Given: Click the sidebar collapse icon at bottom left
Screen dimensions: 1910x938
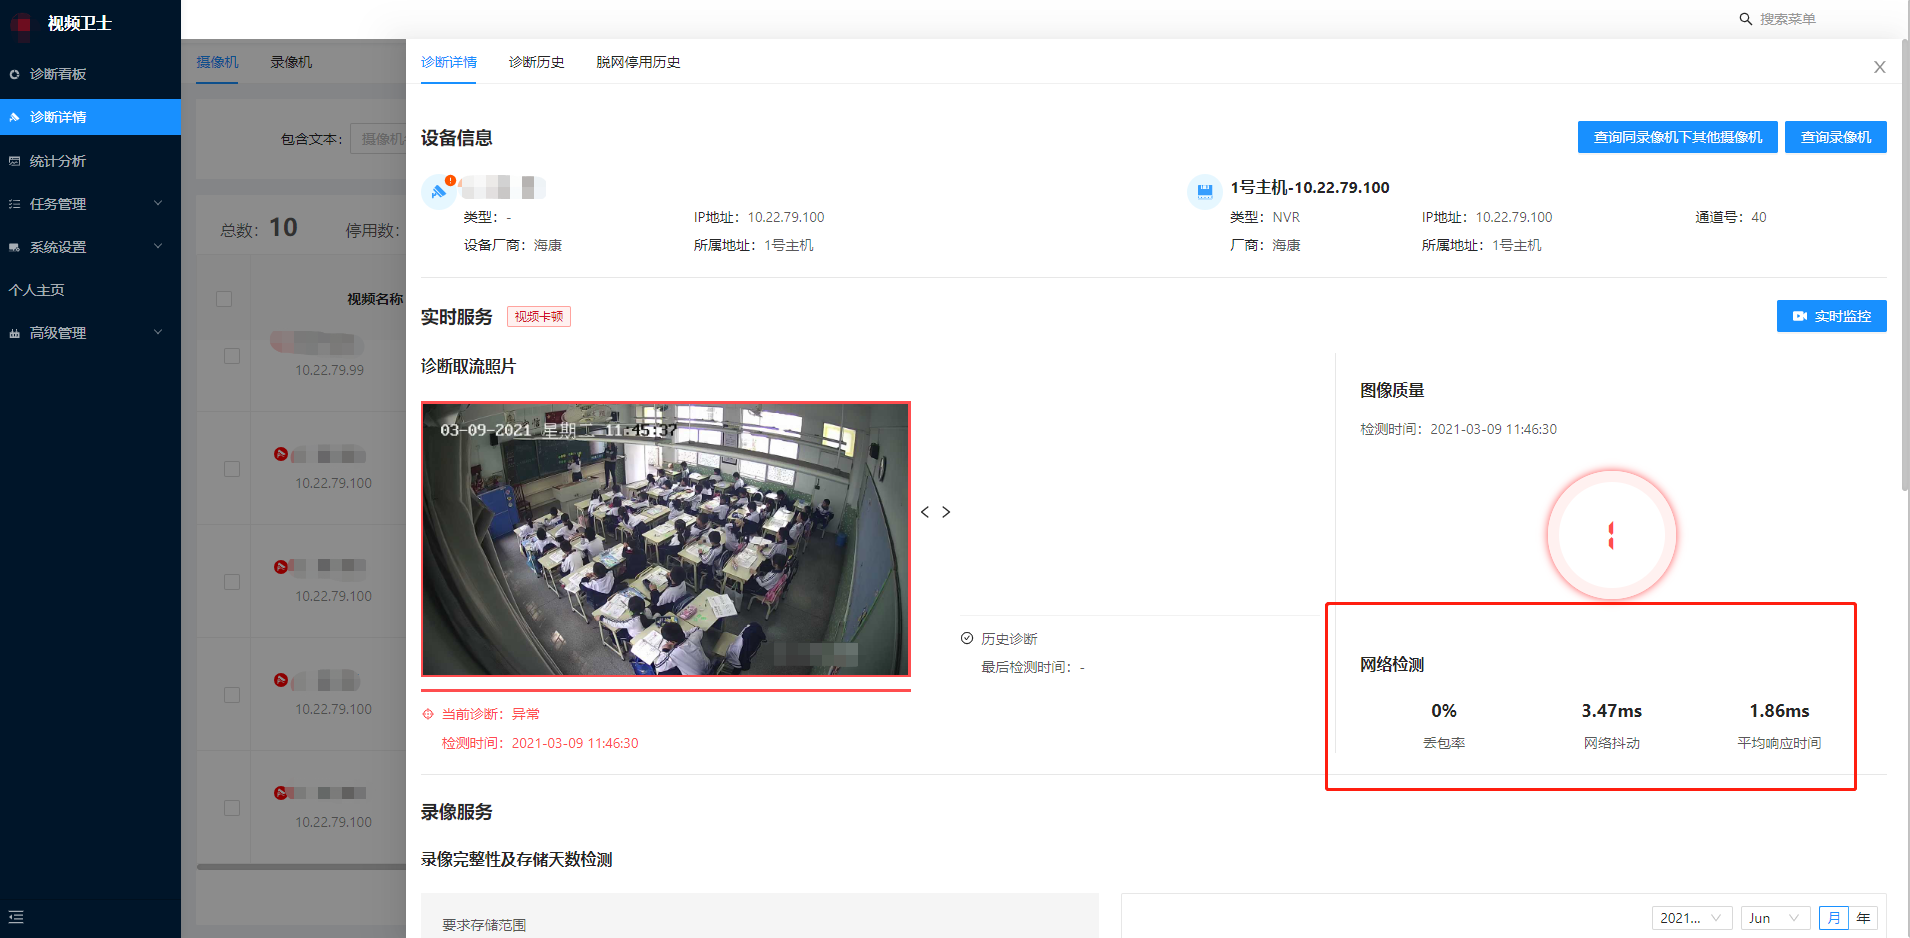Looking at the screenshot, I should coord(16,917).
